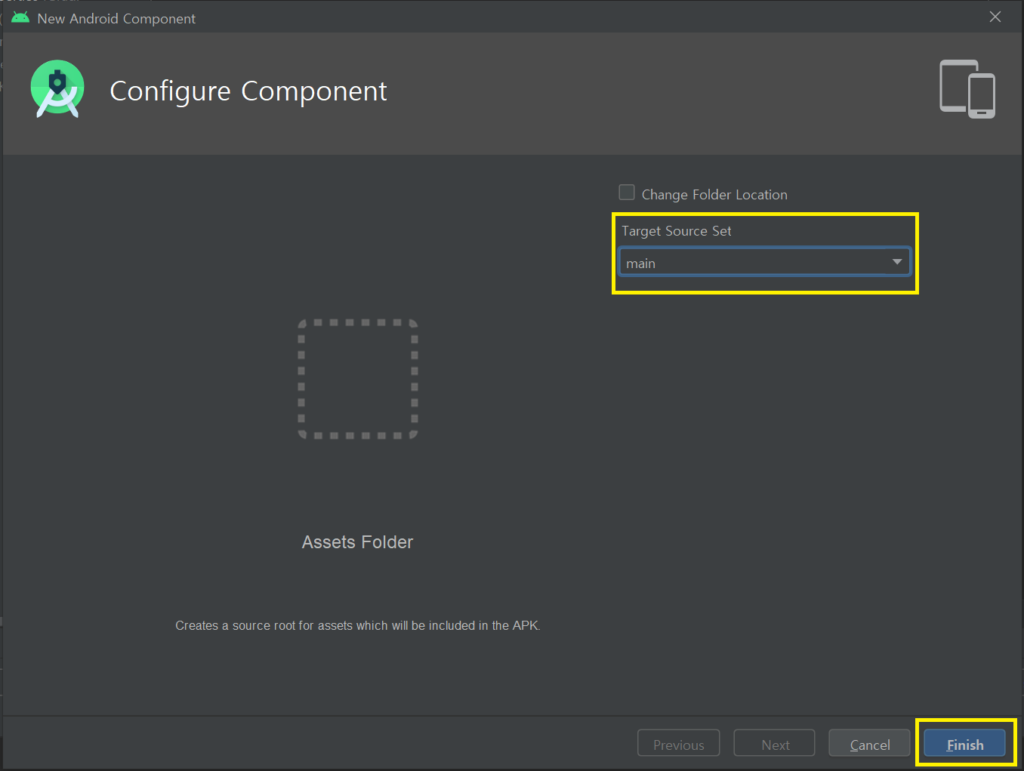Click the Target Source Set label
Screen dimensions: 1024x771
click(x=676, y=231)
